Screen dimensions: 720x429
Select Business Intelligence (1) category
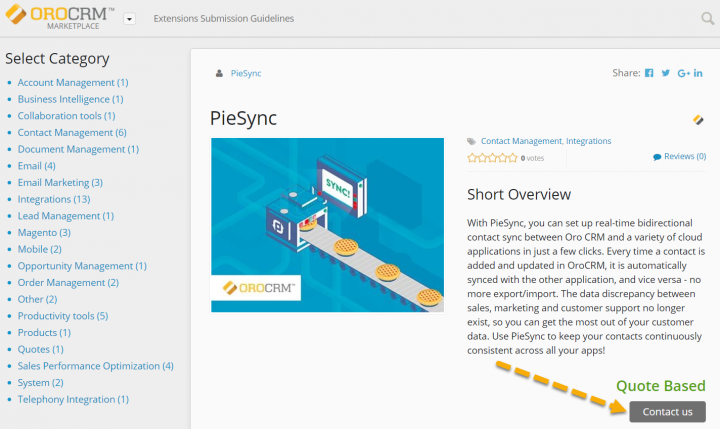tap(70, 99)
